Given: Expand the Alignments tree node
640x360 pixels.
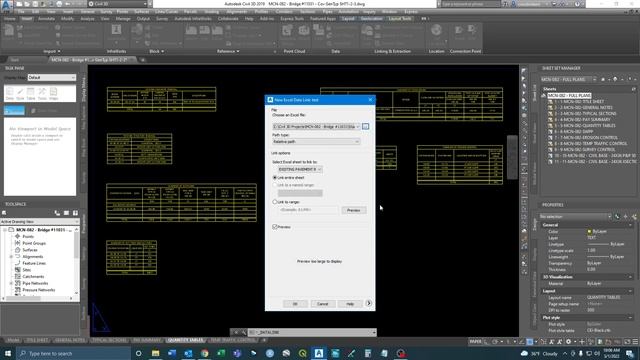Looking at the screenshot, I should click(x=11, y=257).
